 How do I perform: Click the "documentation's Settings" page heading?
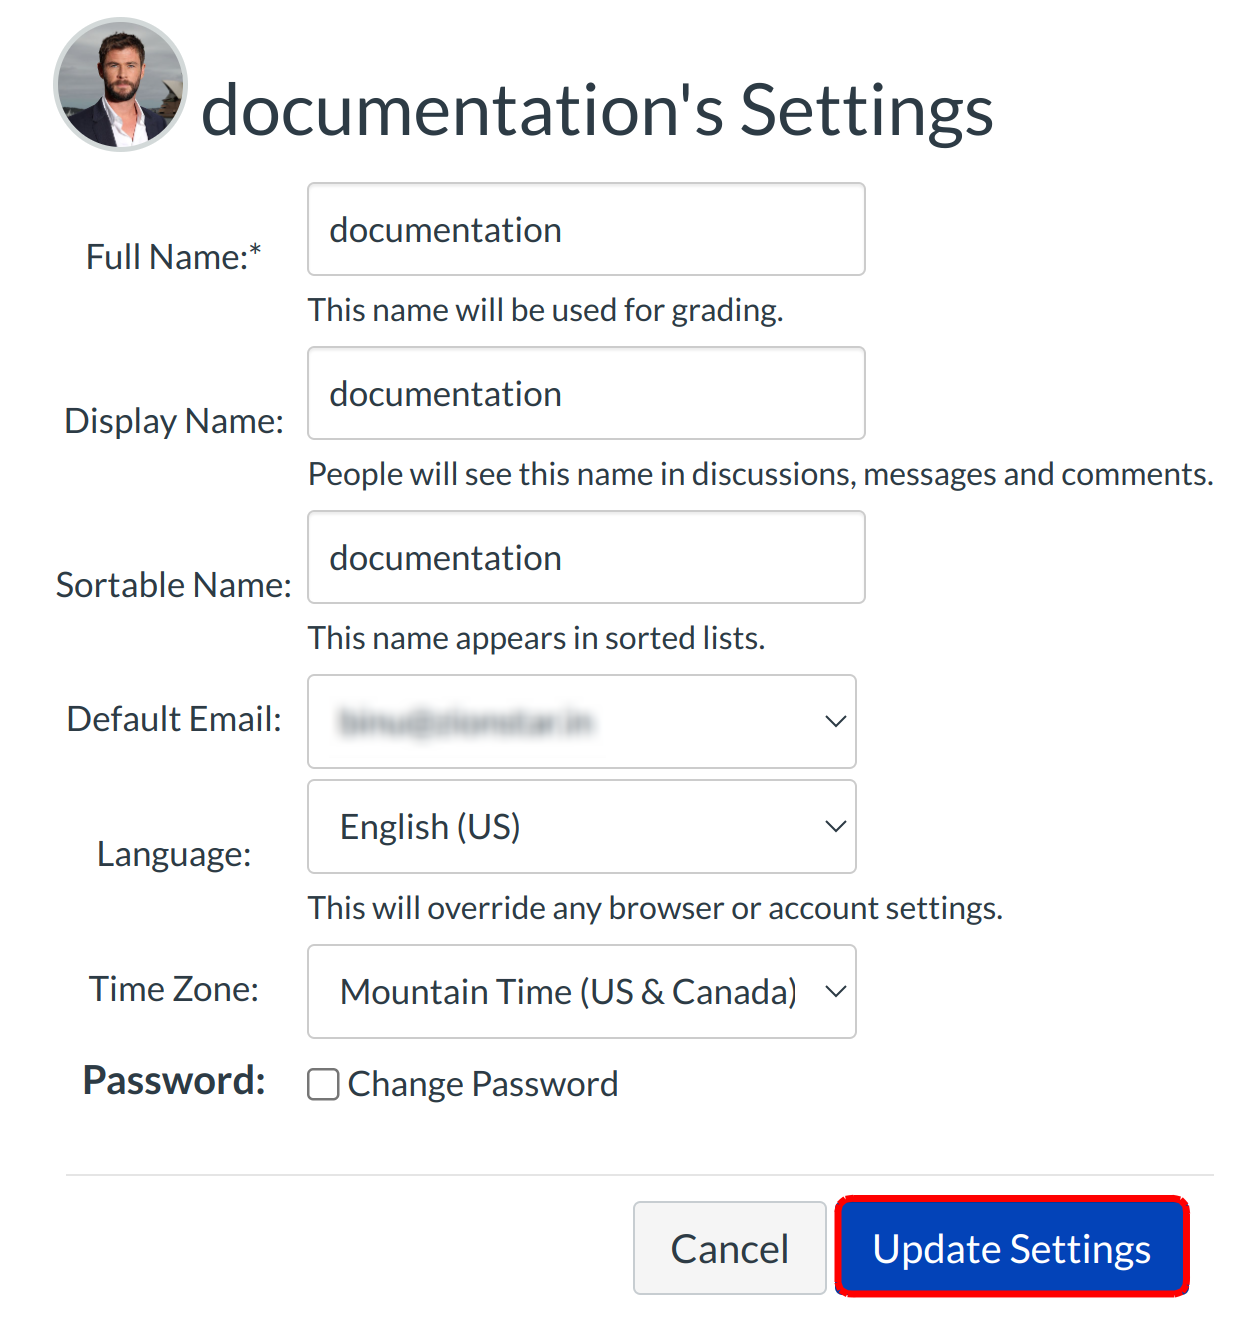click(597, 110)
